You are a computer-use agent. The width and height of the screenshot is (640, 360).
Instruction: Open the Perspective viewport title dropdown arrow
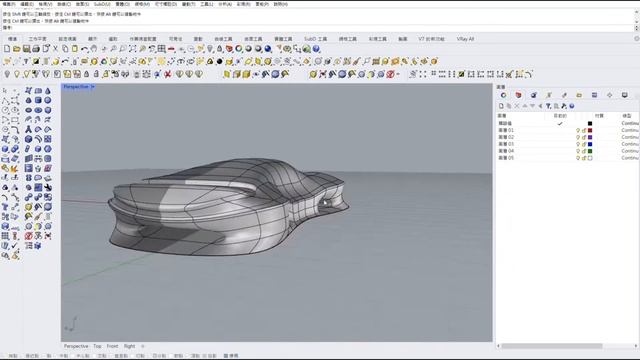click(x=93, y=87)
